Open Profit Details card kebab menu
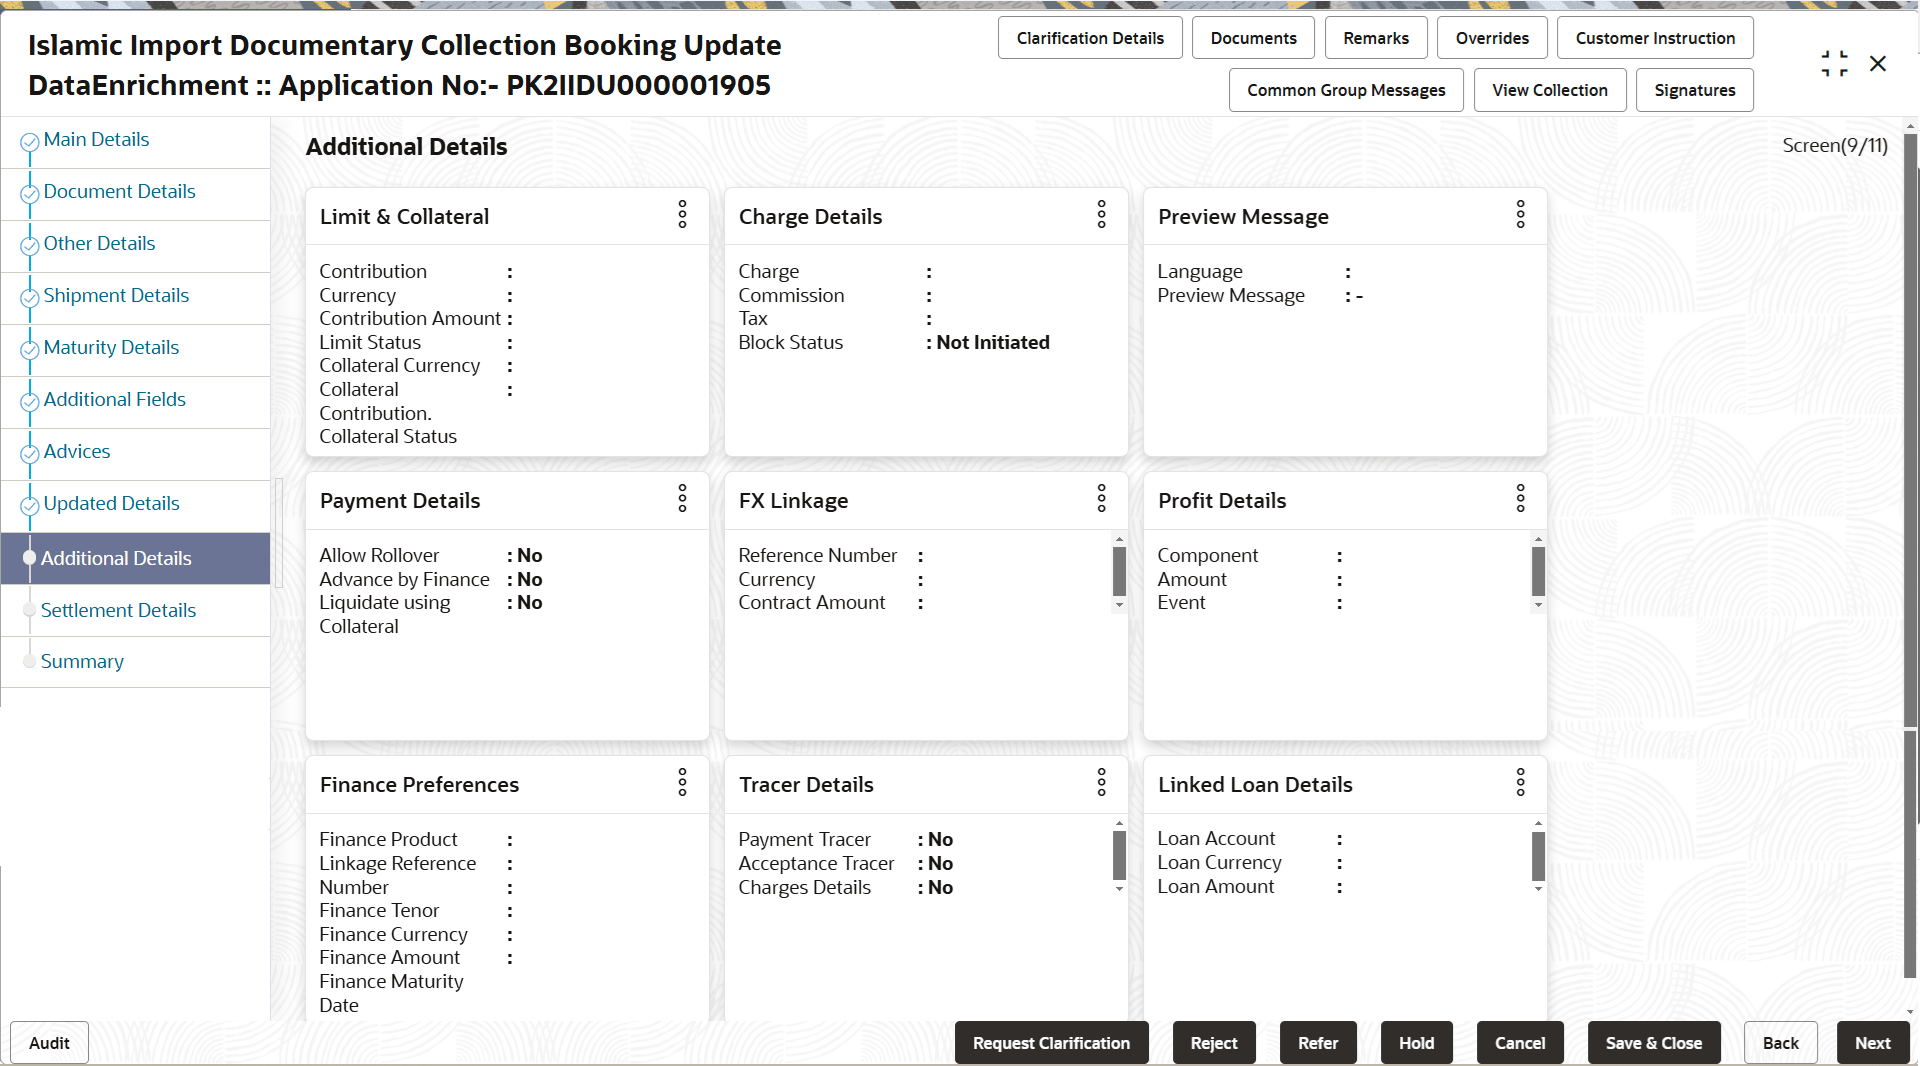1920x1066 pixels. coord(1521,498)
